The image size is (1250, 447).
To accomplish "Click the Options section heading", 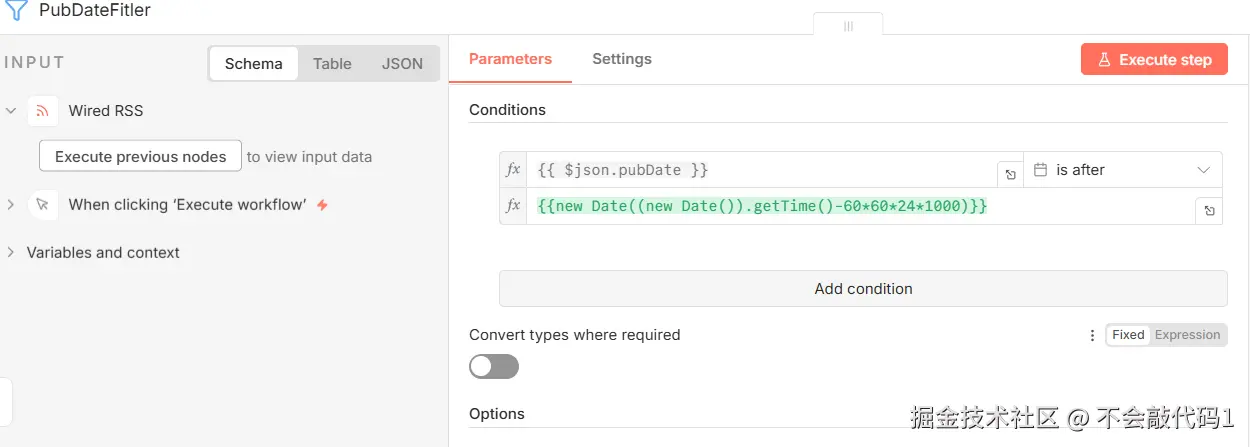I will point(497,414).
